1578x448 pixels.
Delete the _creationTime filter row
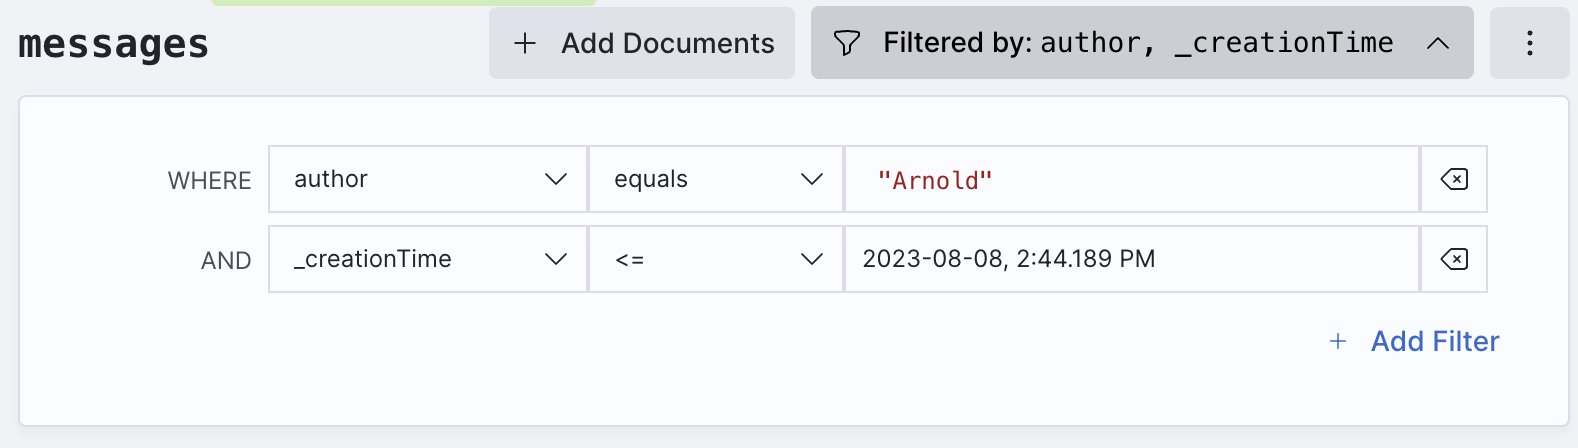(1454, 259)
